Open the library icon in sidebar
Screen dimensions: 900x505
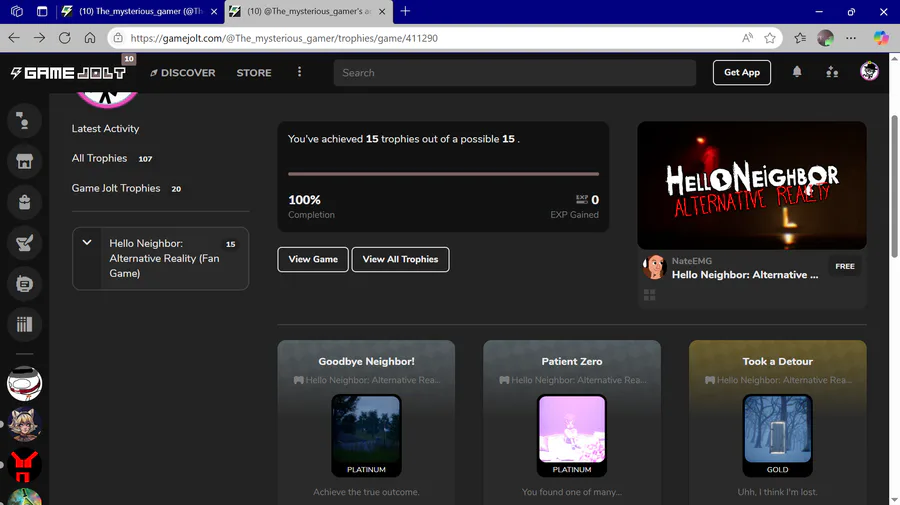(24, 324)
